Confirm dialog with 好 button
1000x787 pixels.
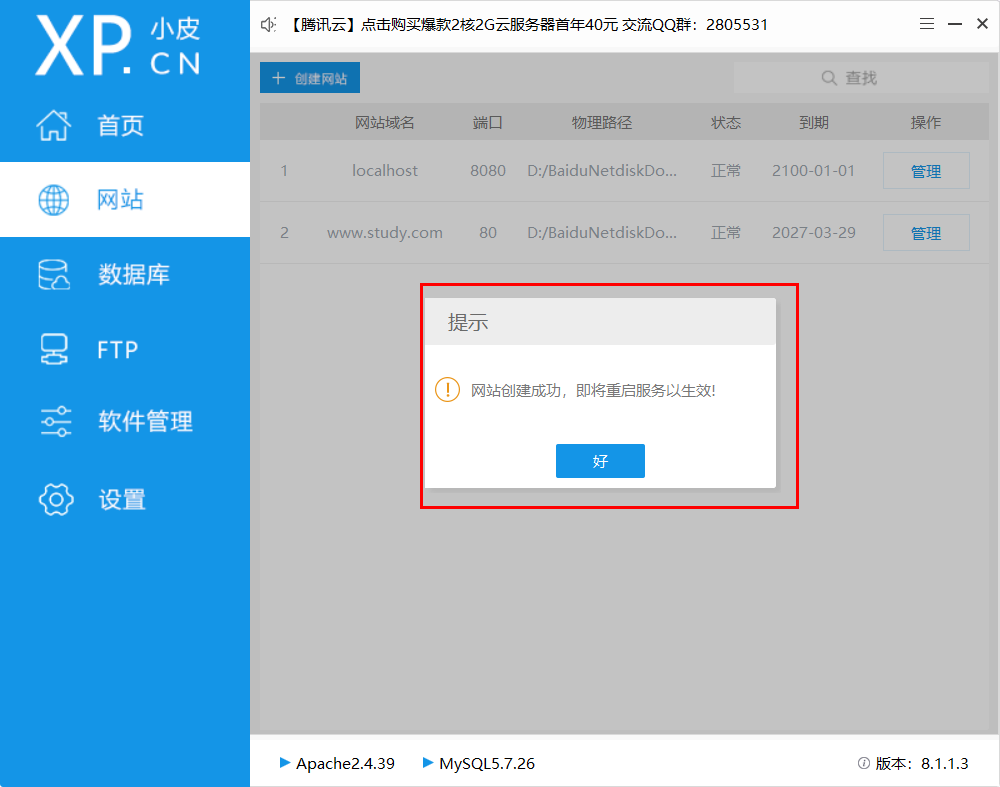click(x=600, y=461)
